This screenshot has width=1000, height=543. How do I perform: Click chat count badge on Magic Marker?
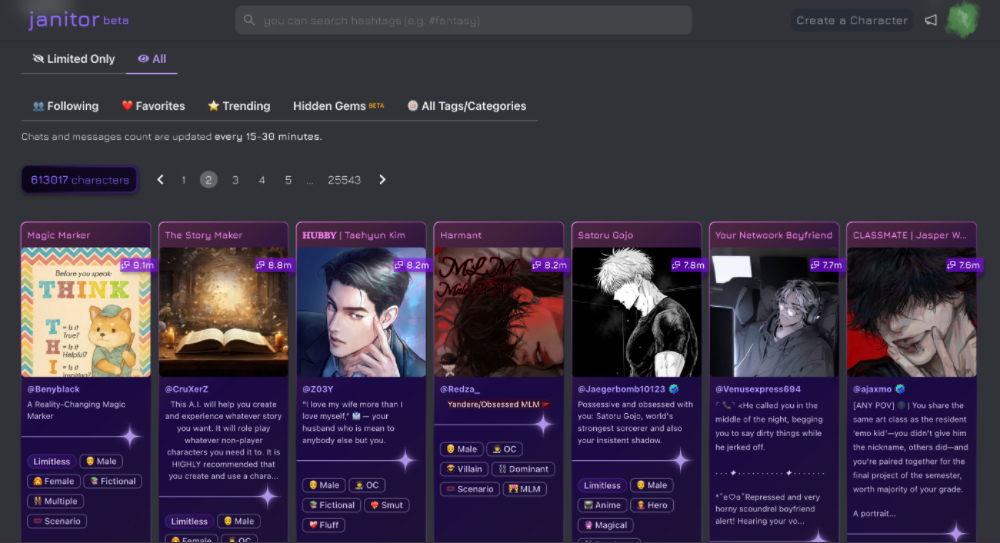tap(137, 265)
